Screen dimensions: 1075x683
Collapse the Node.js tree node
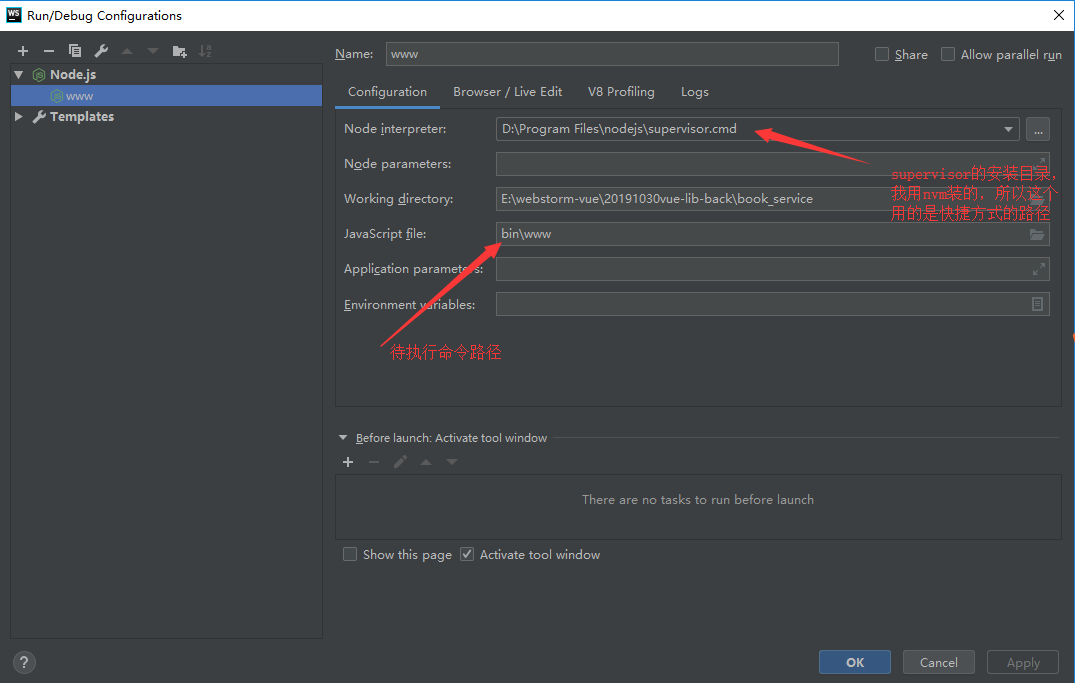point(18,73)
